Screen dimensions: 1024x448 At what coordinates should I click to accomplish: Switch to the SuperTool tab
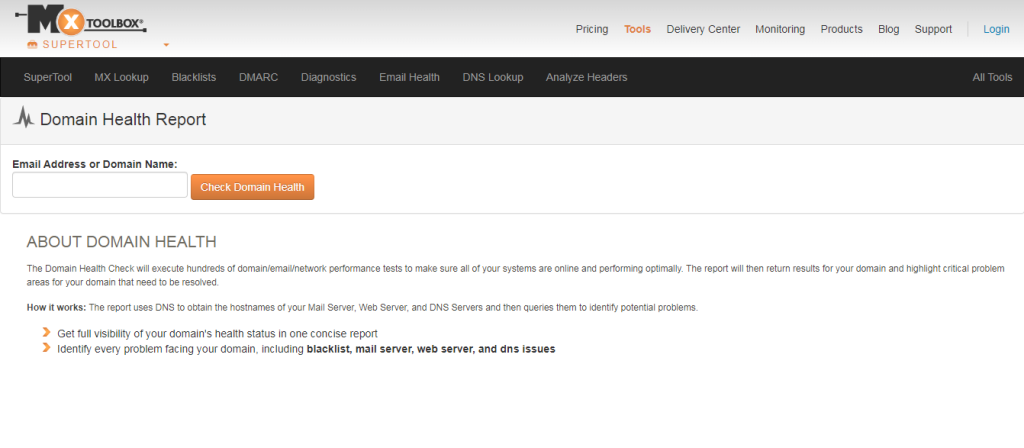pyautogui.click(x=48, y=77)
